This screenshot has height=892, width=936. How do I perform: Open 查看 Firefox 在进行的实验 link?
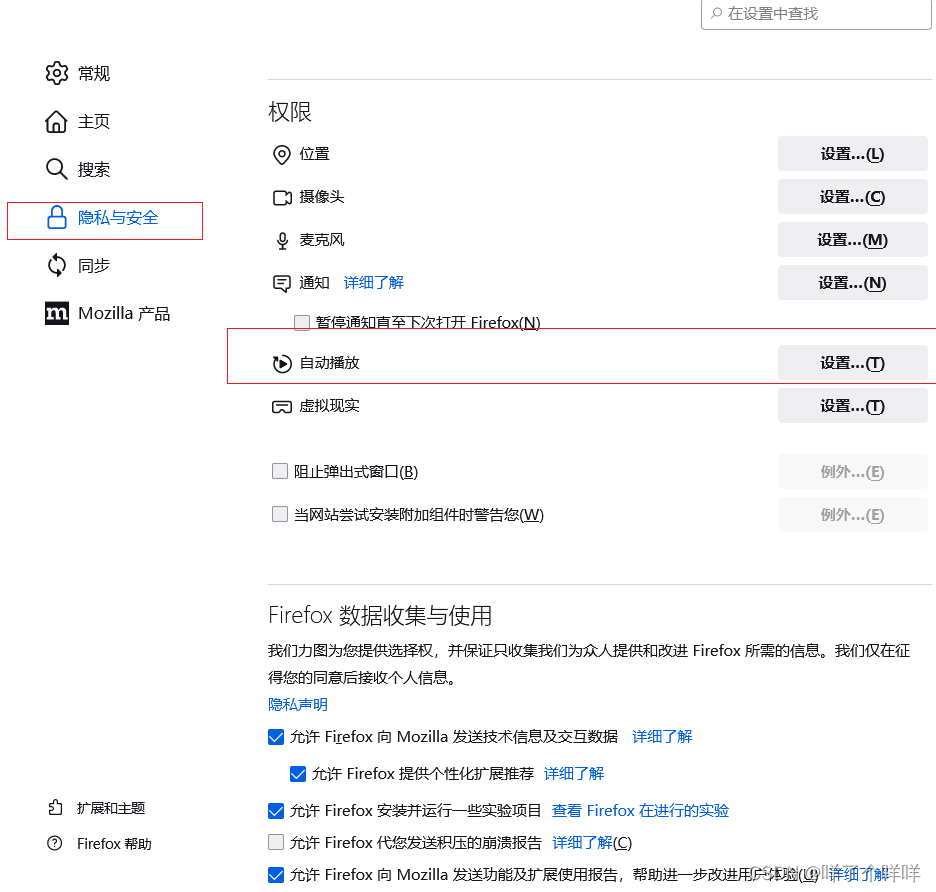(x=641, y=811)
